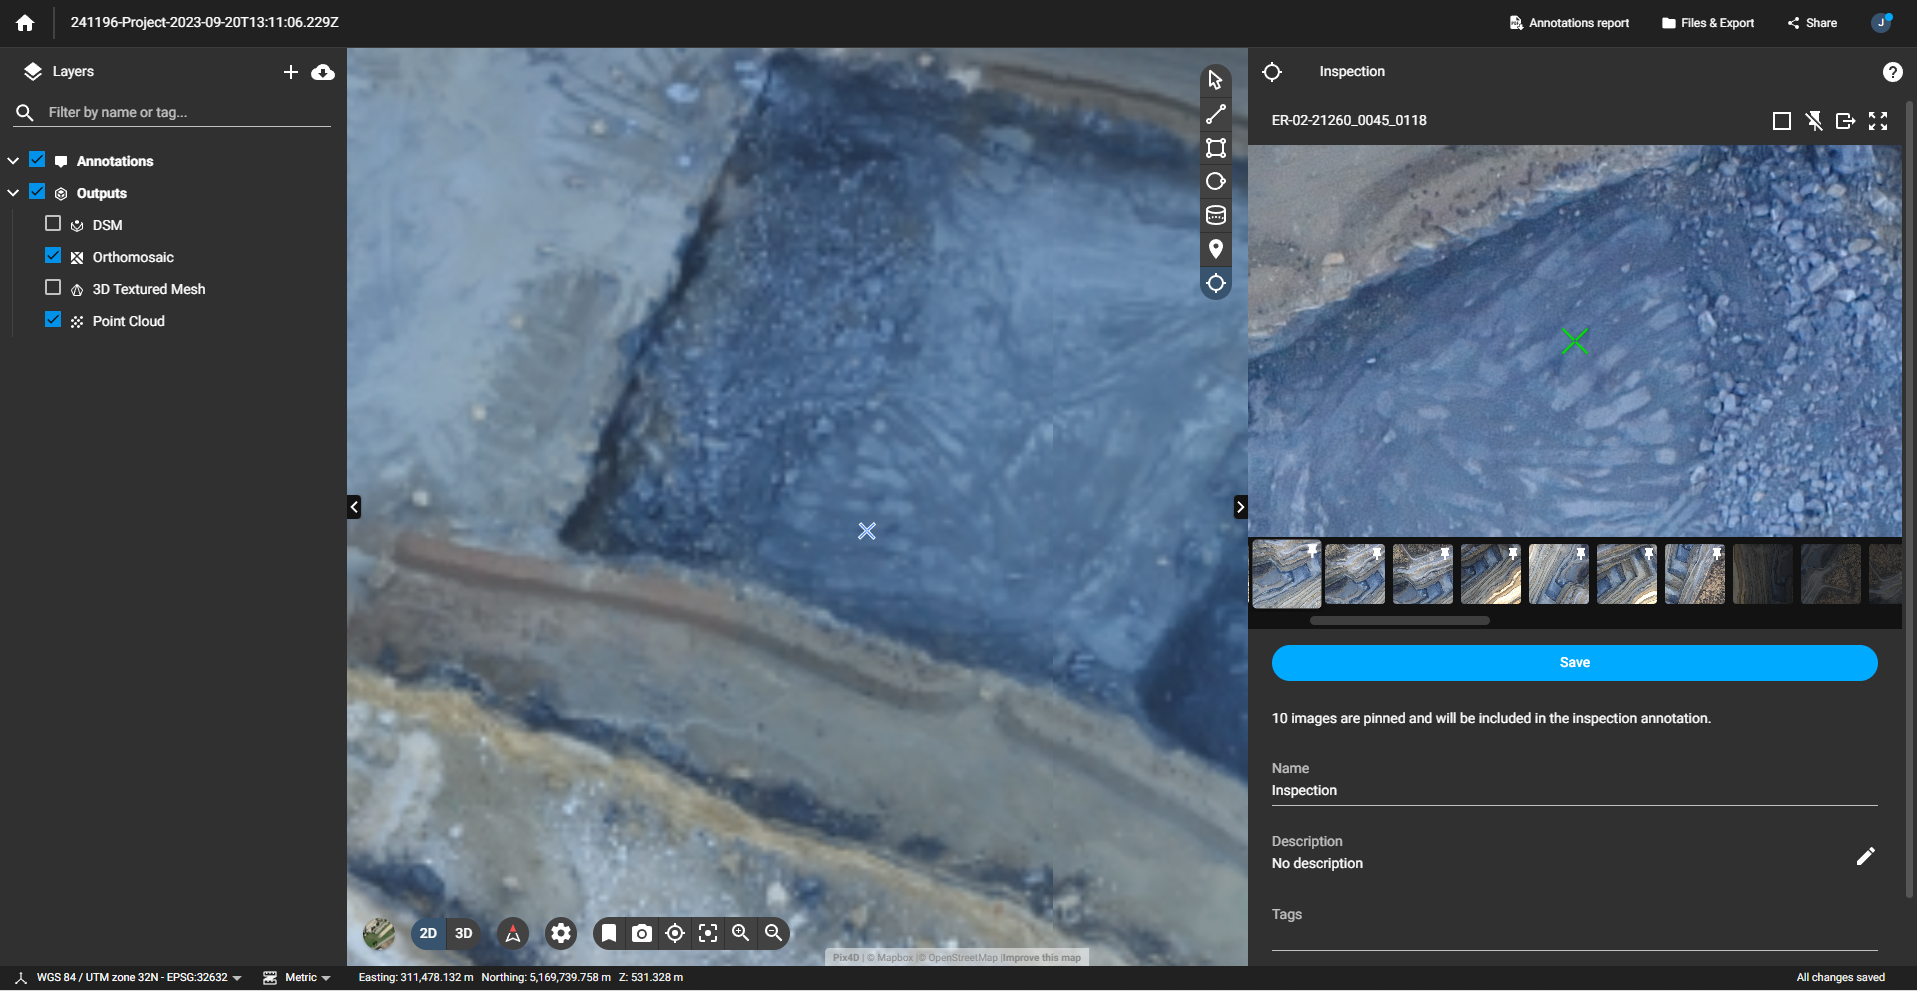Collapse the Annotations tree section
This screenshot has width=1917, height=991.
(x=12, y=159)
